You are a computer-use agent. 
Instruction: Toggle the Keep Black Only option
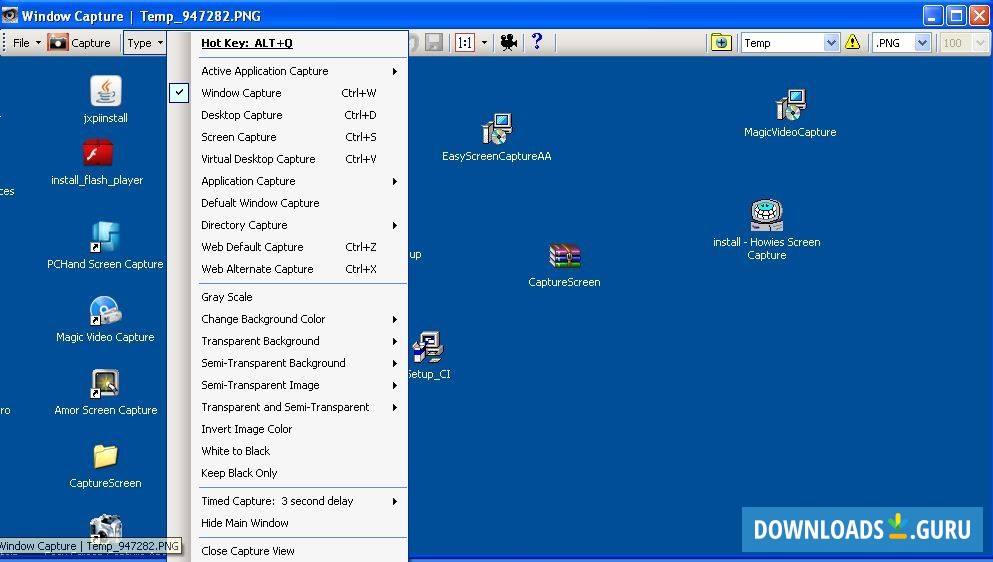[300, 473]
